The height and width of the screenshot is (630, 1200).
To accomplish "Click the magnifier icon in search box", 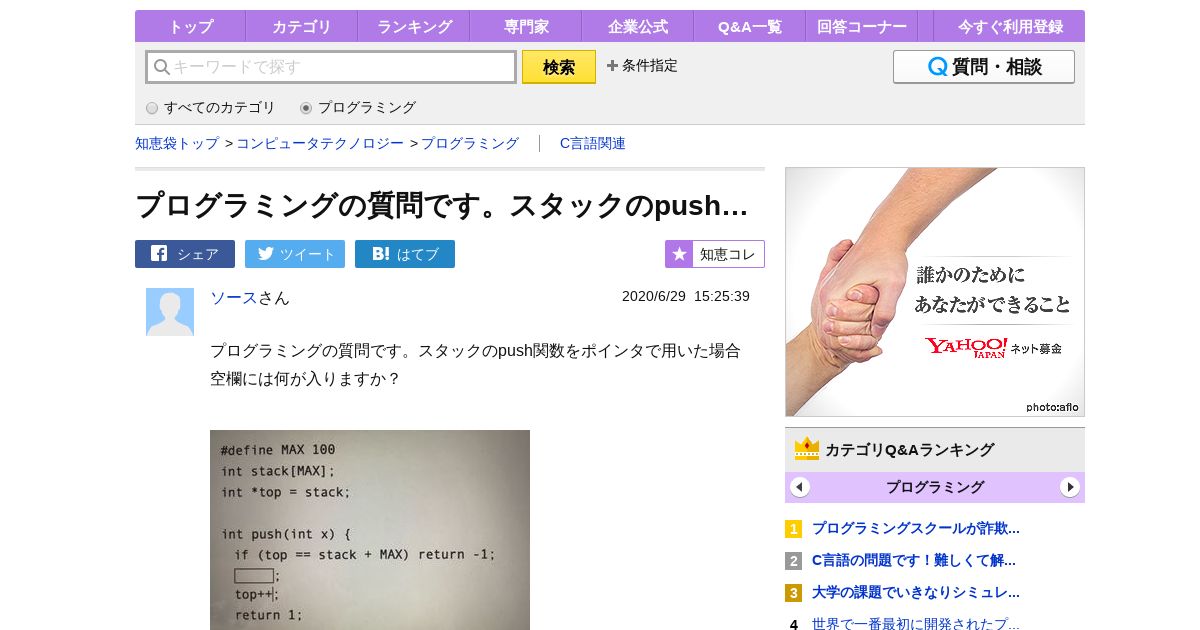I will [x=161, y=67].
